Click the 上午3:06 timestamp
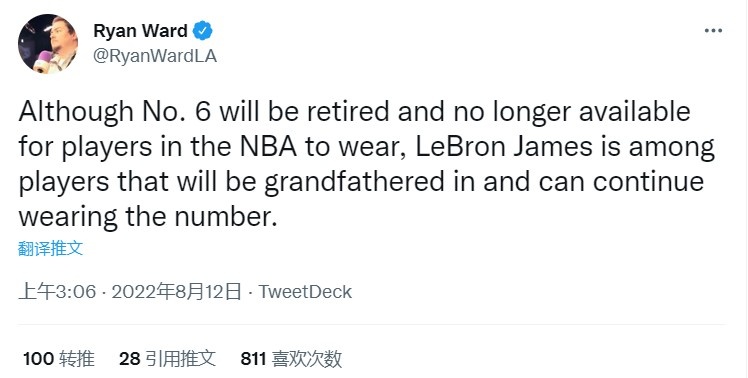The image size is (748, 378). tap(57, 292)
